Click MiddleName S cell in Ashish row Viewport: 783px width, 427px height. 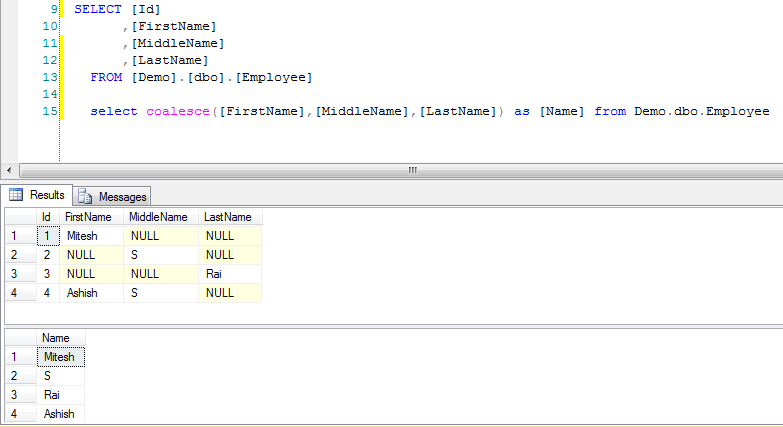(161, 293)
